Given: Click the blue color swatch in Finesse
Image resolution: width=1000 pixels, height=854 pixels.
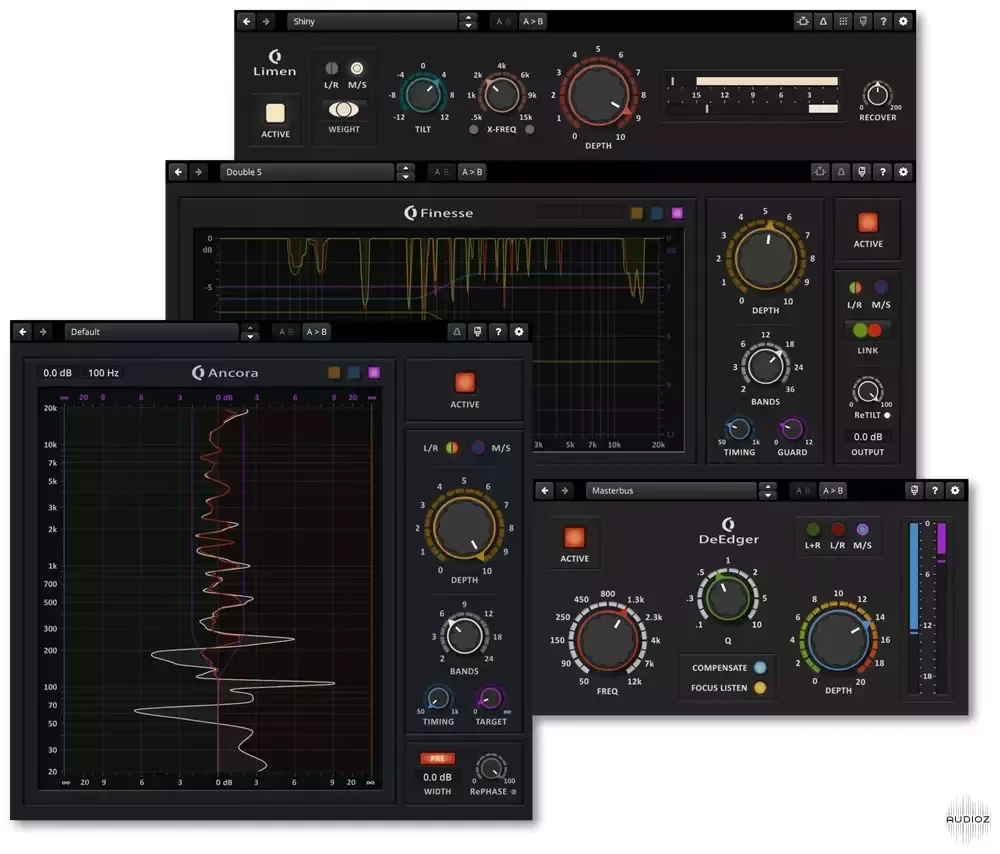Looking at the screenshot, I should coord(657,213).
